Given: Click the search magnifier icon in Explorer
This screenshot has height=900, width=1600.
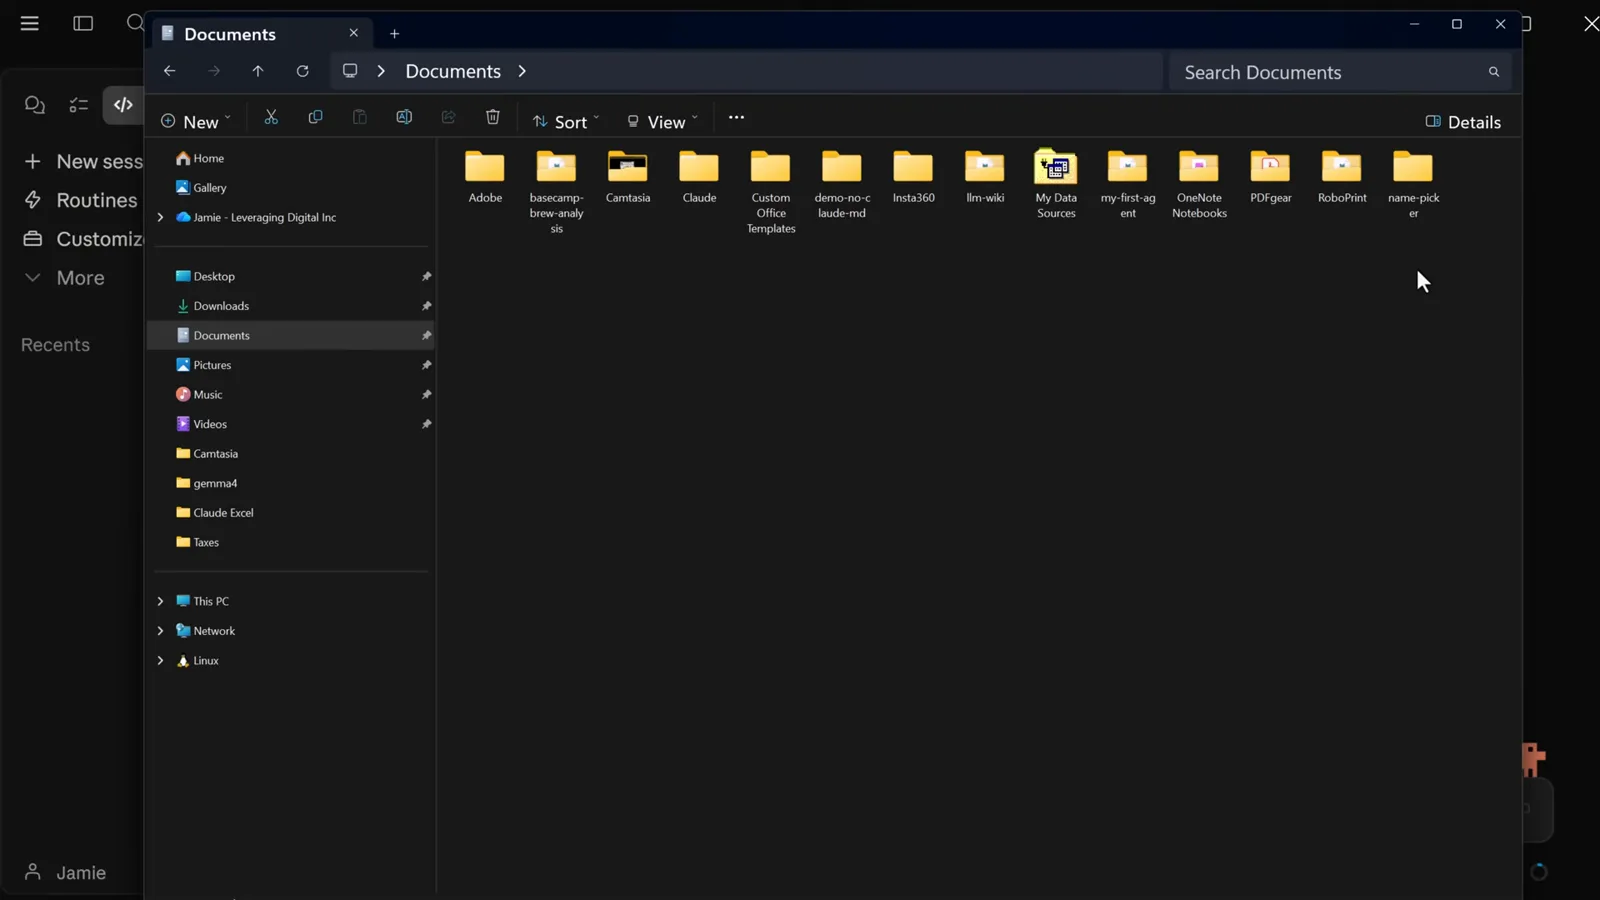Looking at the screenshot, I should pyautogui.click(x=1493, y=72).
